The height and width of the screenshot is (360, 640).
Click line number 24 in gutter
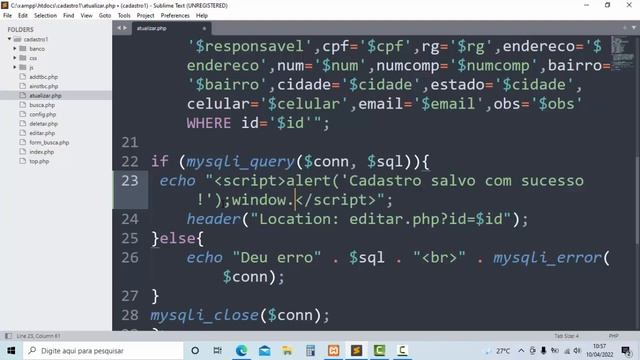[130, 219]
